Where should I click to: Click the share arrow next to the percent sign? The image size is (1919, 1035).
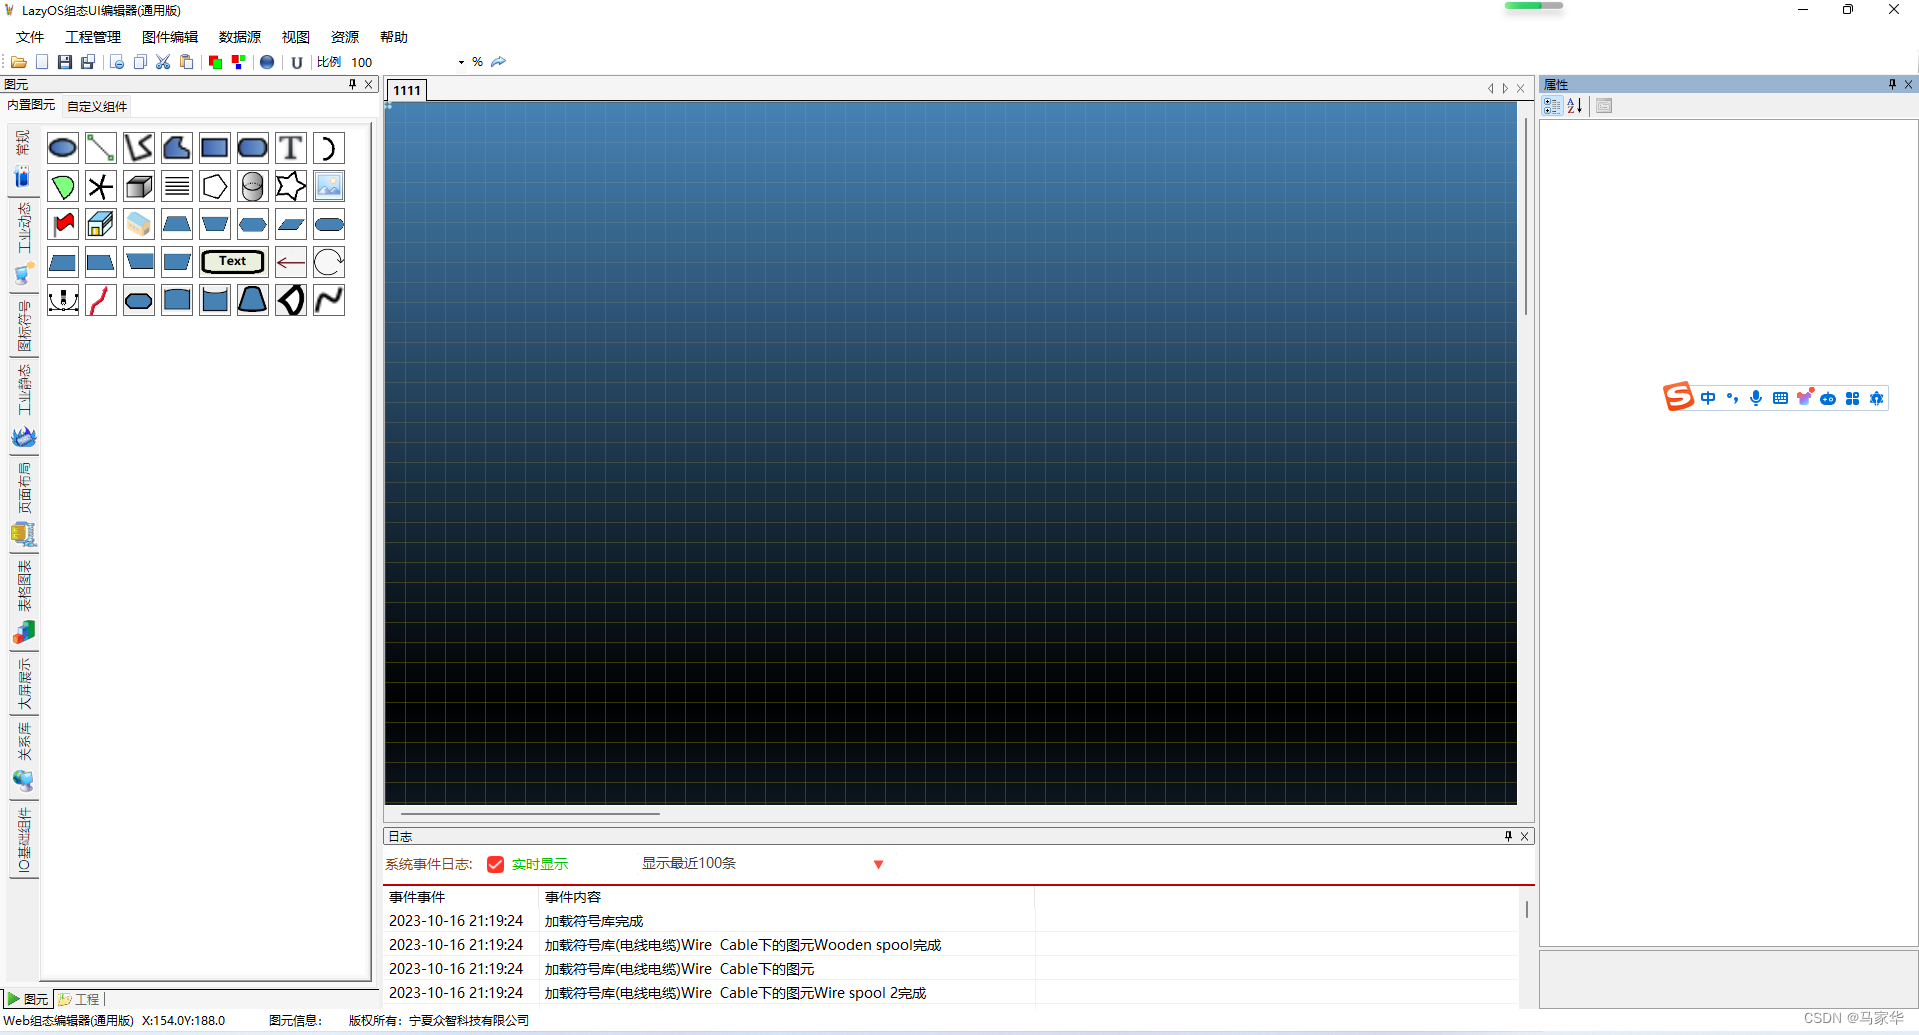click(498, 61)
